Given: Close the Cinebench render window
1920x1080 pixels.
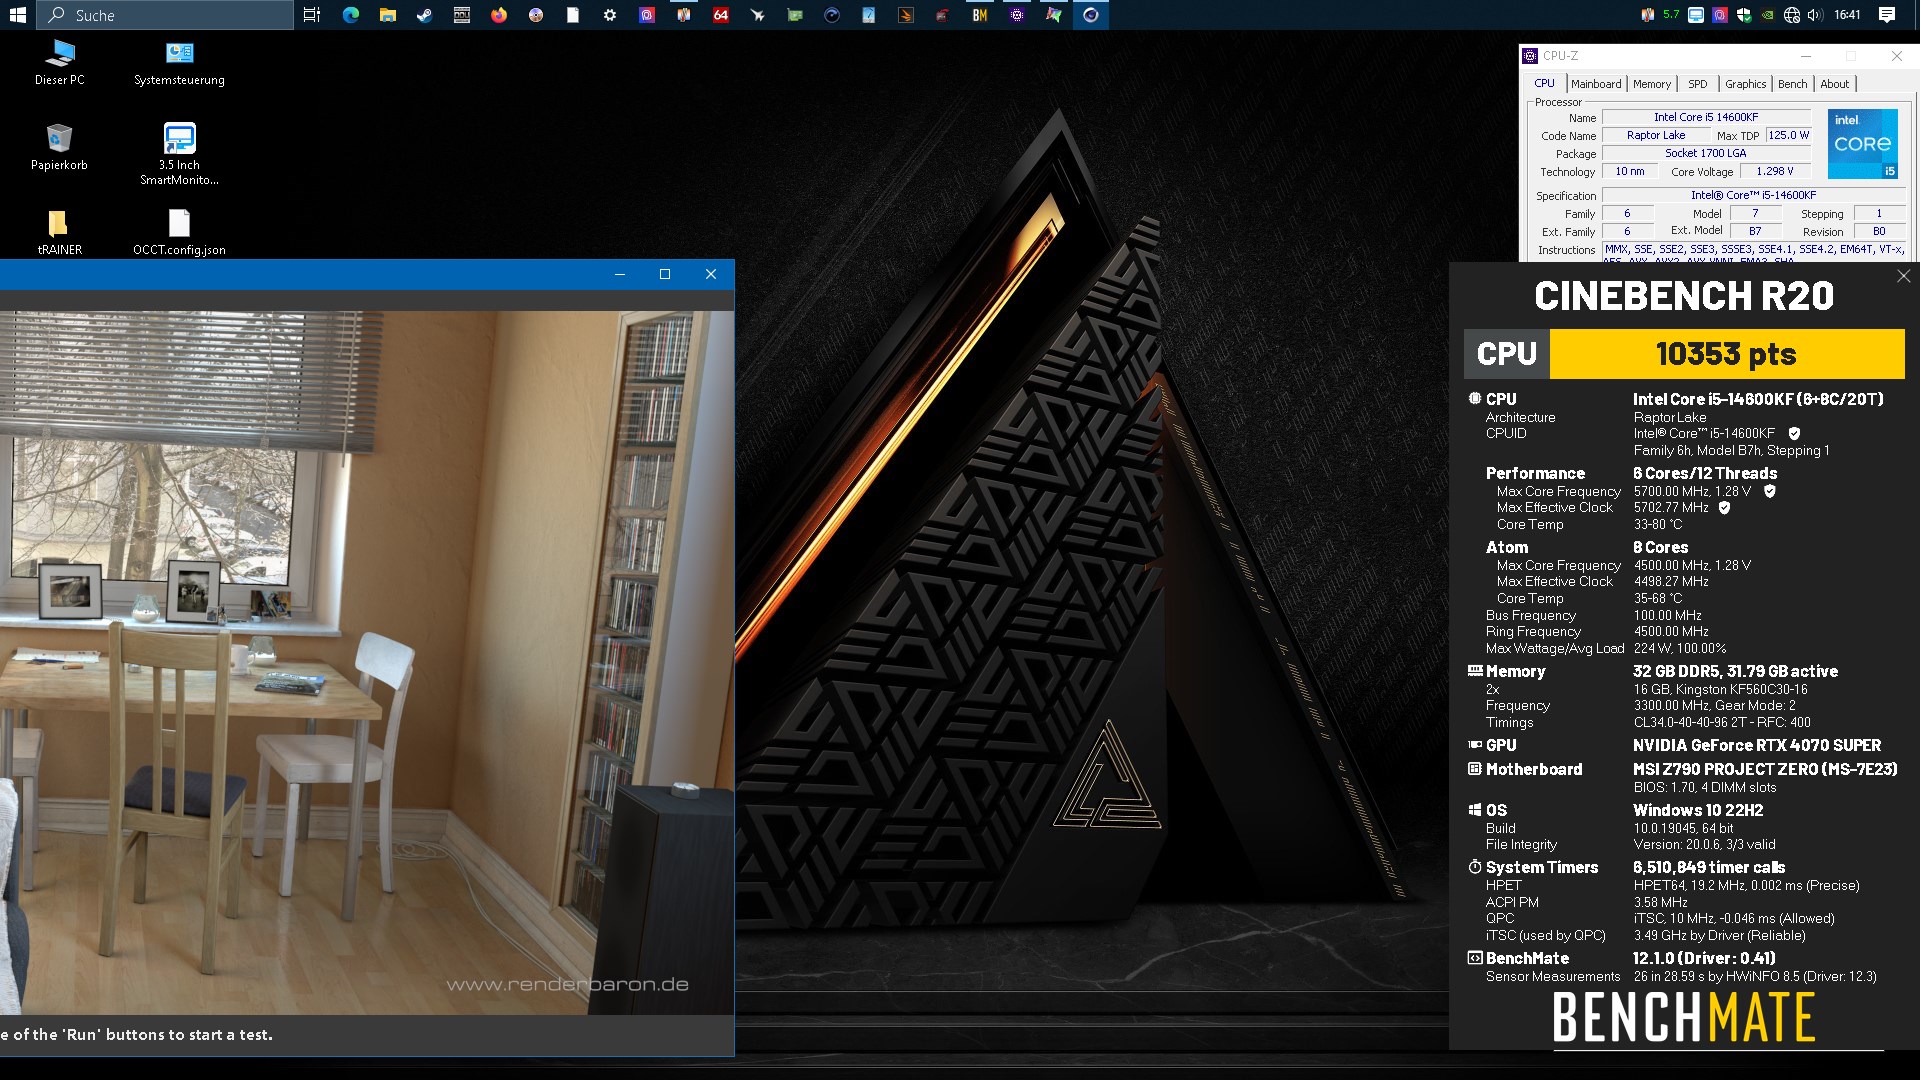Looking at the screenshot, I should [x=711, y=274].
